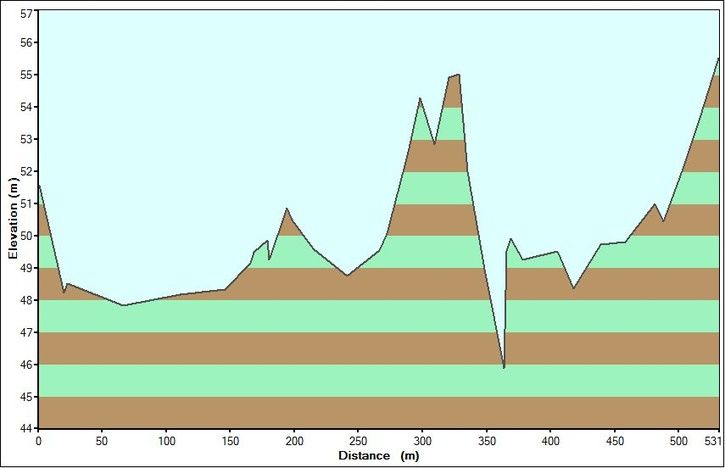Click the deepest dip bottom near 46 m elevation

tap(504, 367)
